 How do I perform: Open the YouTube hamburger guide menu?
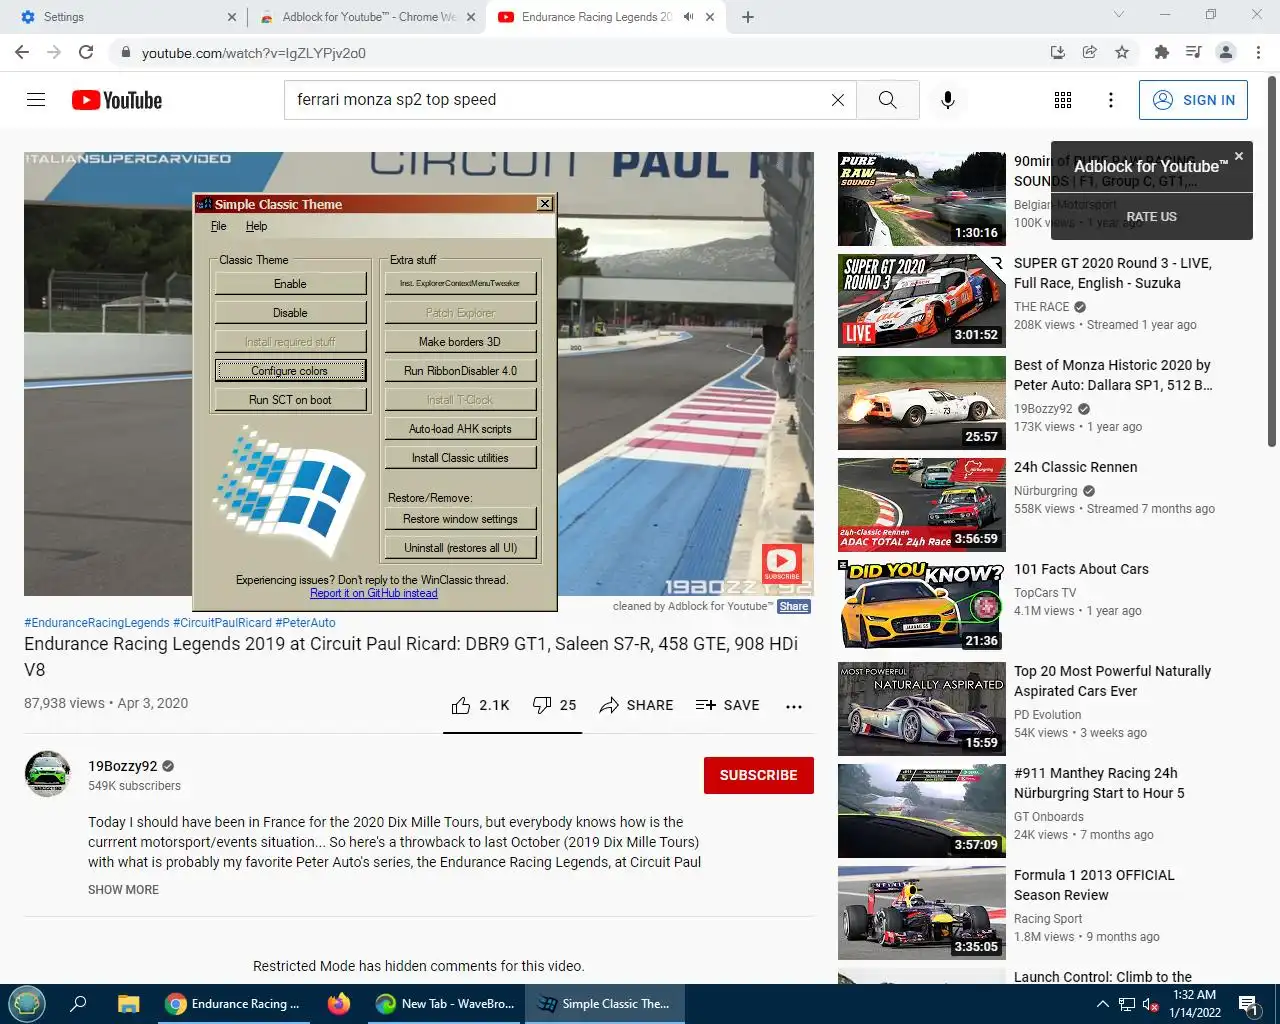(36, 100)
